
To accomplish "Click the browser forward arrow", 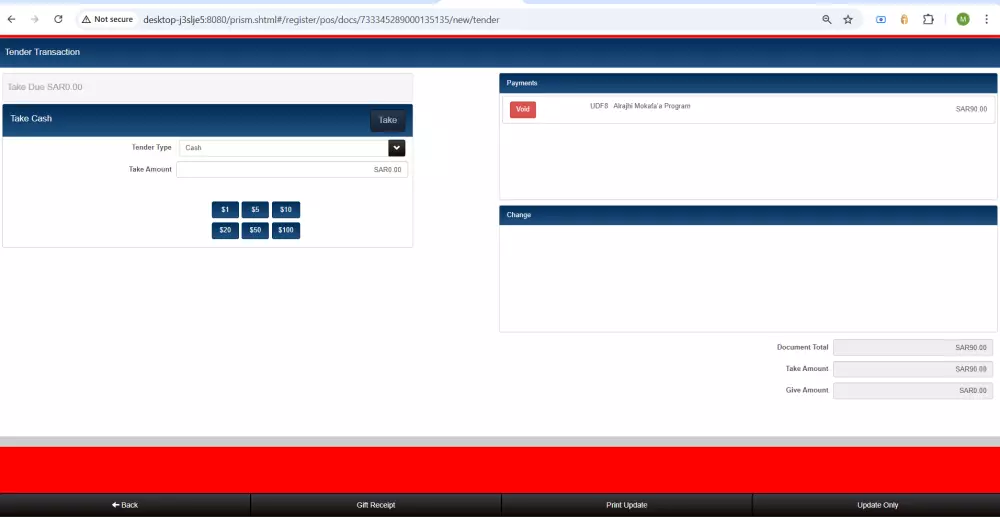I will (x=34, y=19).
